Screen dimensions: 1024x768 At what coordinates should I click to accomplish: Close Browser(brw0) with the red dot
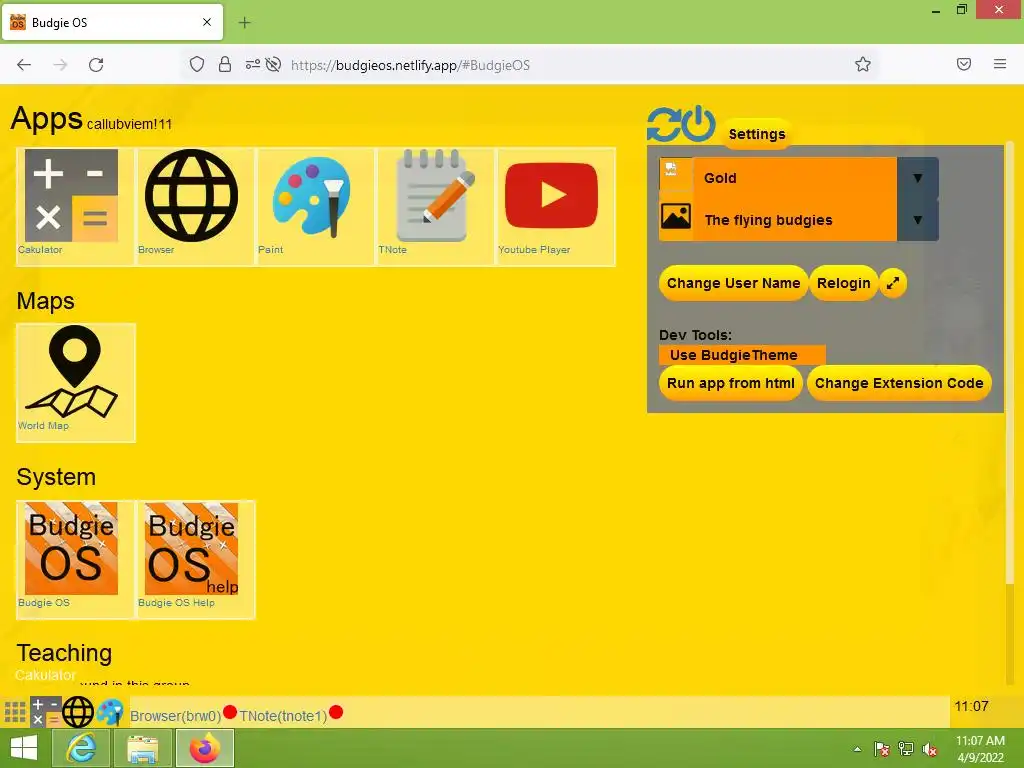(230, 712)
